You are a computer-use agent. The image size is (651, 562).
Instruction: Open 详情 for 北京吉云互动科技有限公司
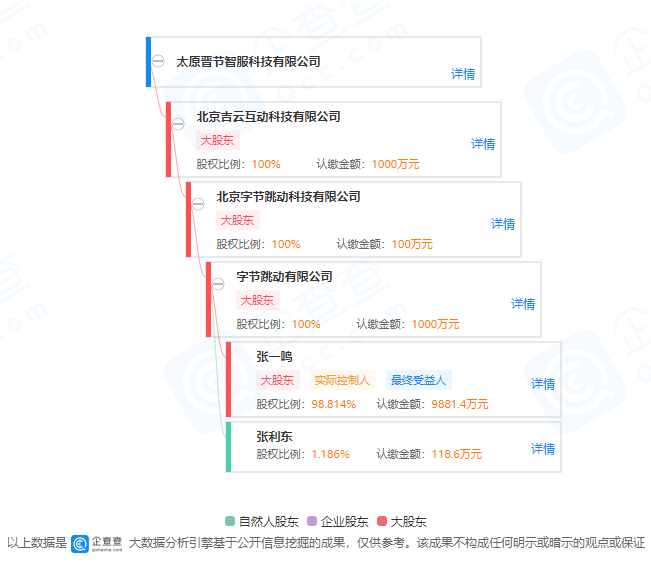pyautogui.click(x=483, y=144)
